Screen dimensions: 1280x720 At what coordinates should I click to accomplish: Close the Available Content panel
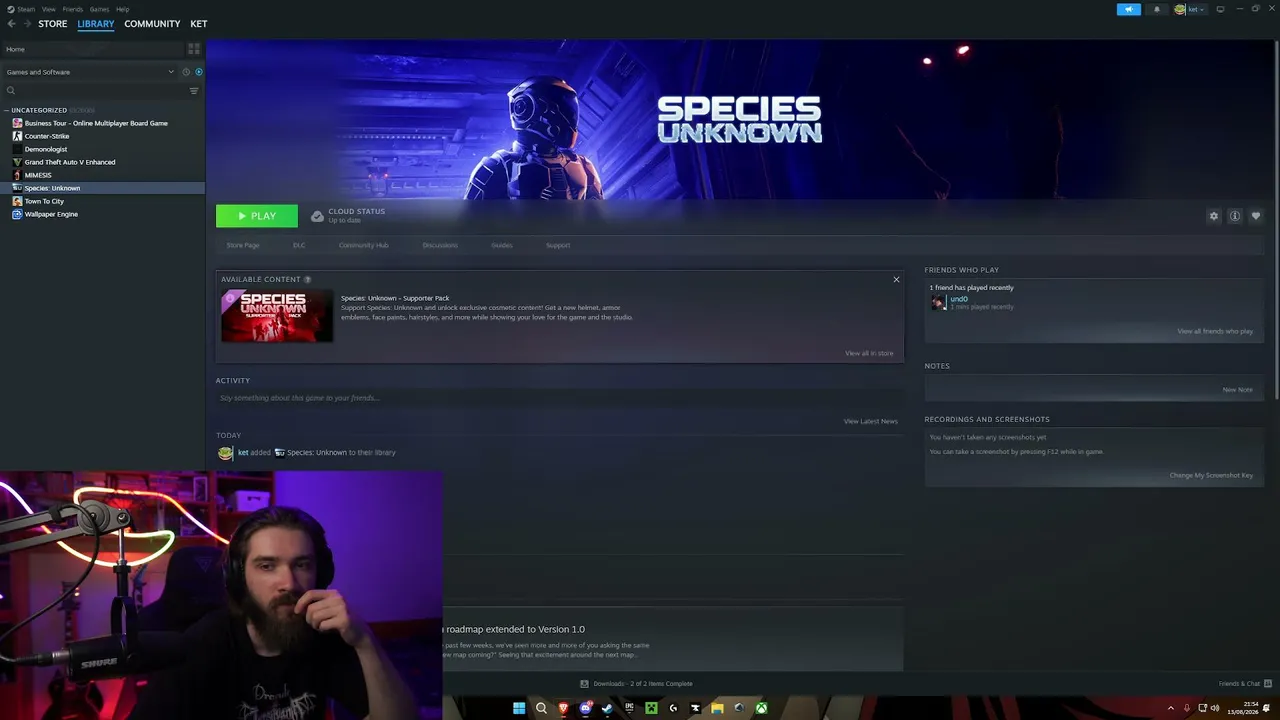[x=896, y=279]
